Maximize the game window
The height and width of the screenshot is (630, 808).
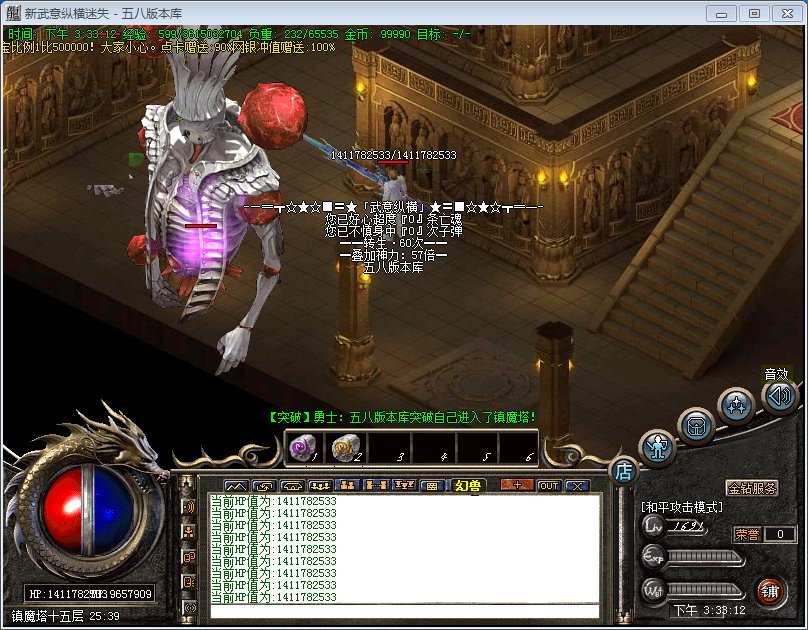point(754,13)
